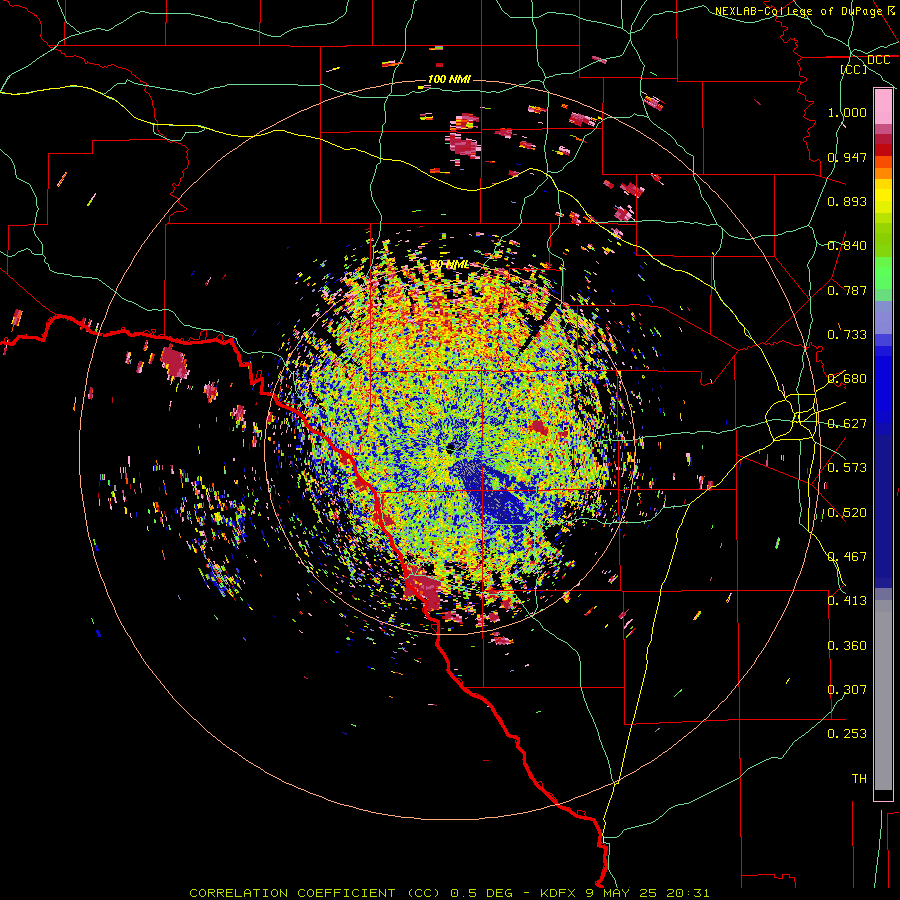
Task: Select the 1.000 legend value
Action: [x=847, y=112]
